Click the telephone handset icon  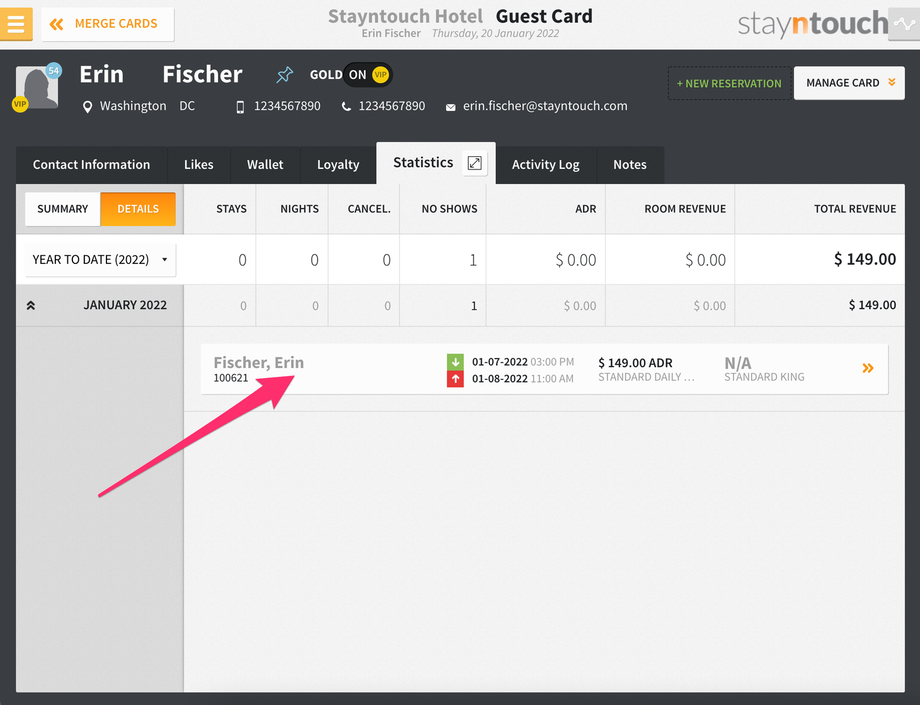tap(346, 107)
